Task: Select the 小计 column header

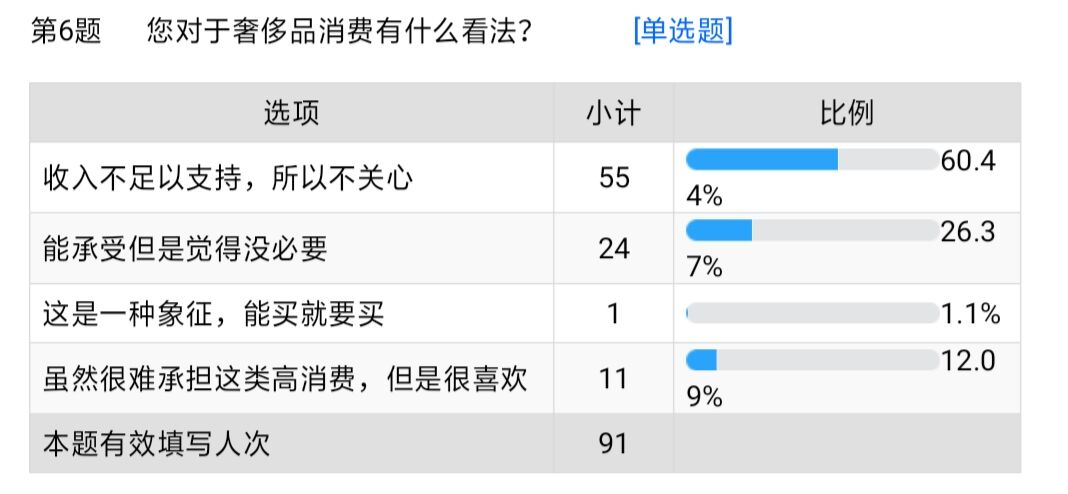Action: coord(614,113)
